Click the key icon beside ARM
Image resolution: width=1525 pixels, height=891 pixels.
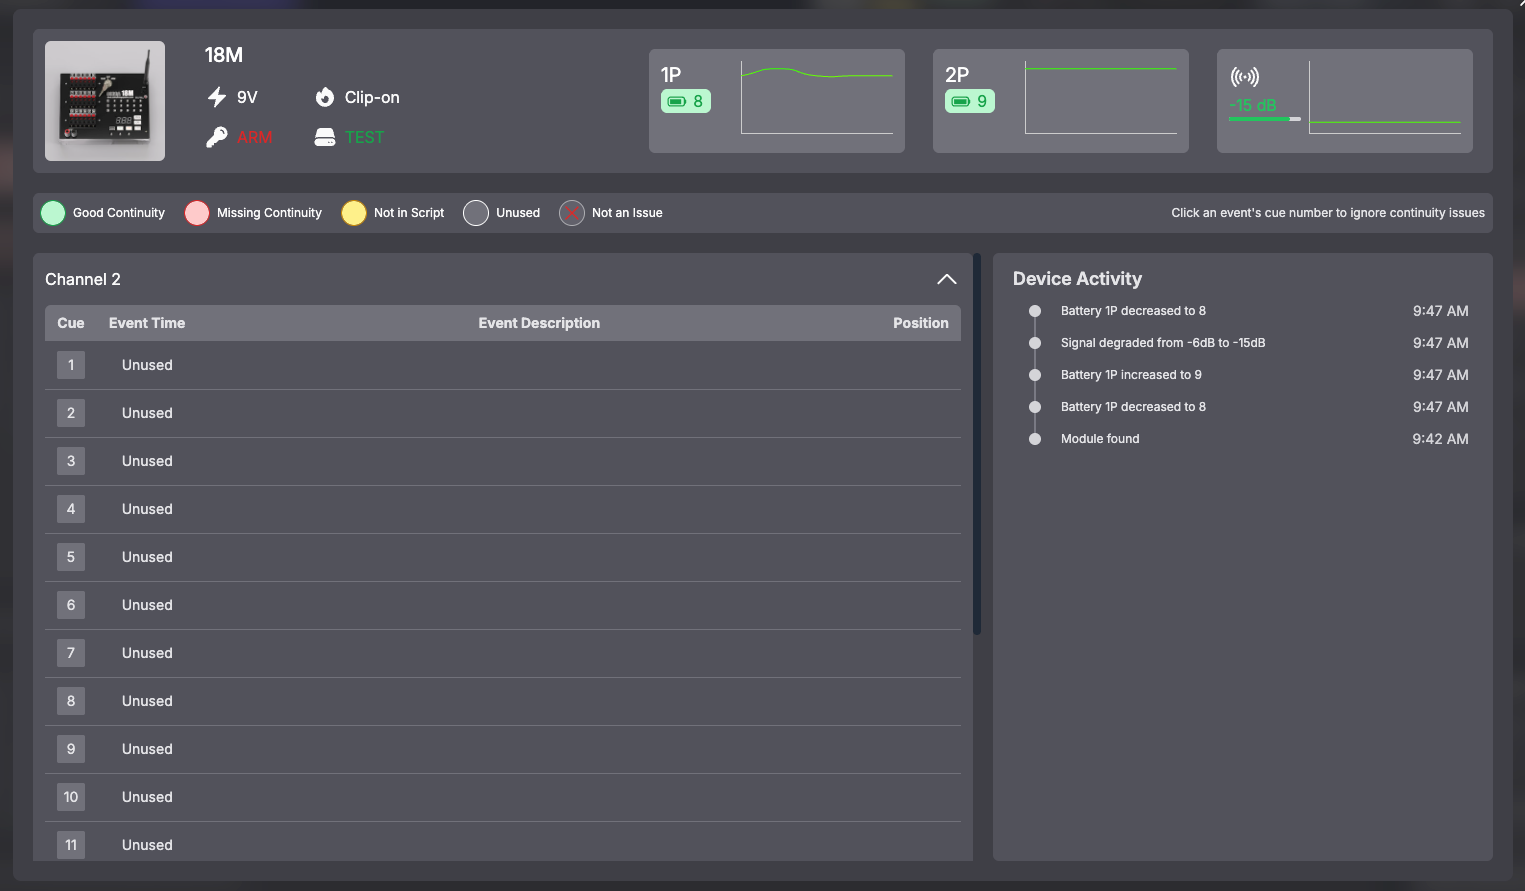click(x=217, y=137)
